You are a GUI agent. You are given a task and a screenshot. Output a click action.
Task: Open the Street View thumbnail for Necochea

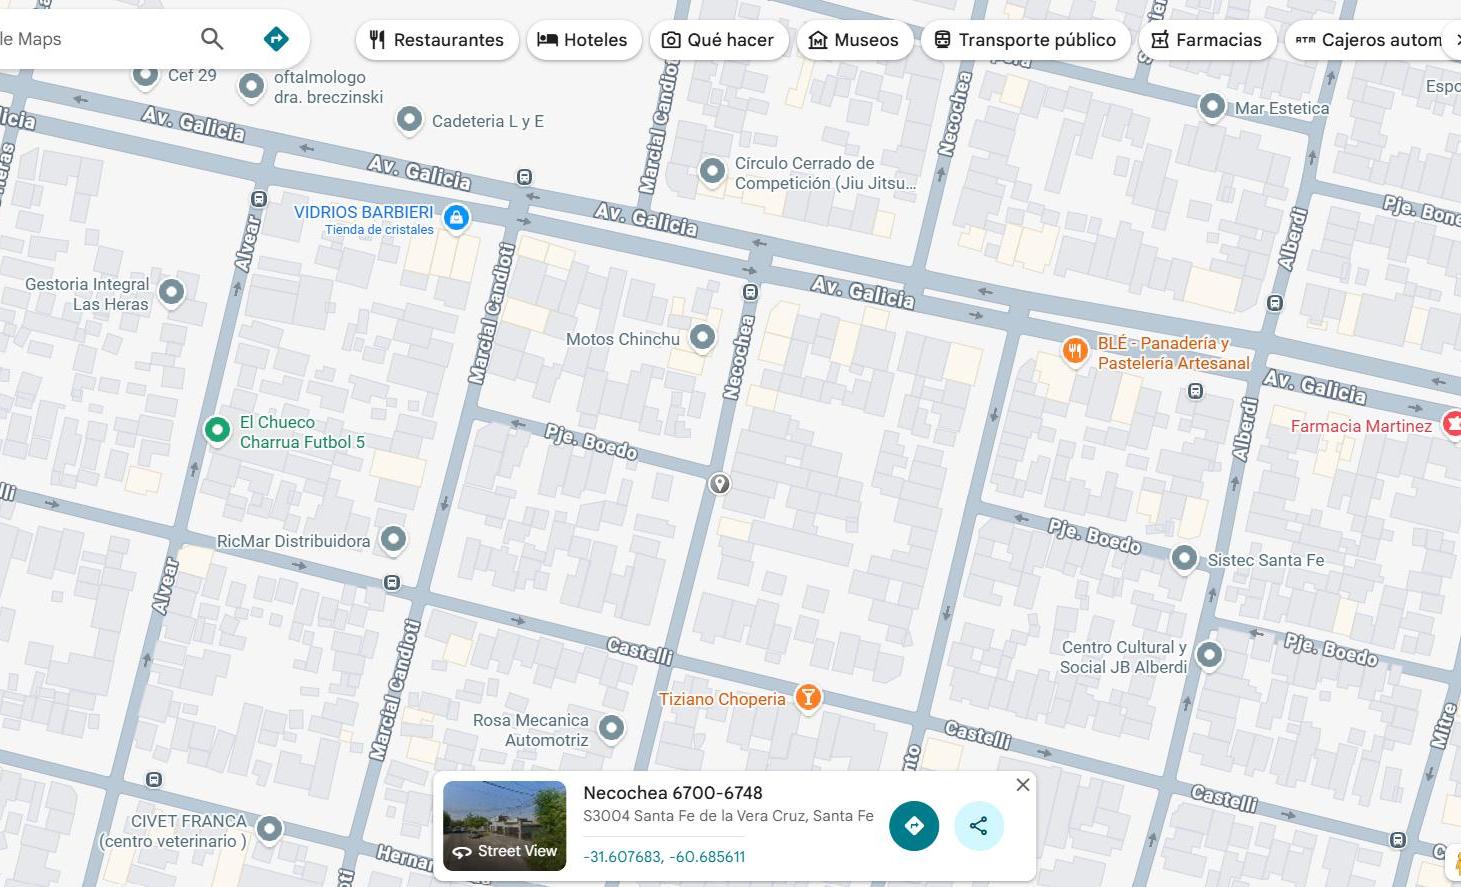click(x=505, y=826)
